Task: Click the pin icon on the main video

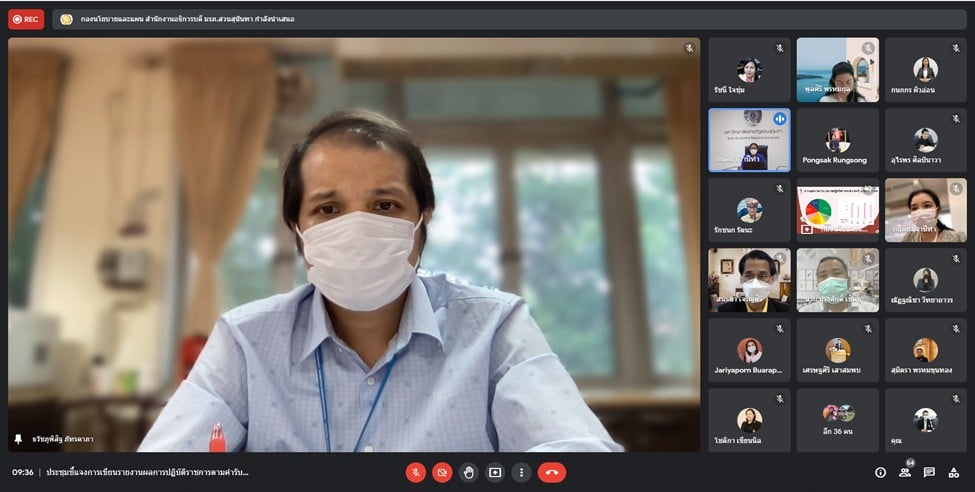Action: tap(18, 439)
